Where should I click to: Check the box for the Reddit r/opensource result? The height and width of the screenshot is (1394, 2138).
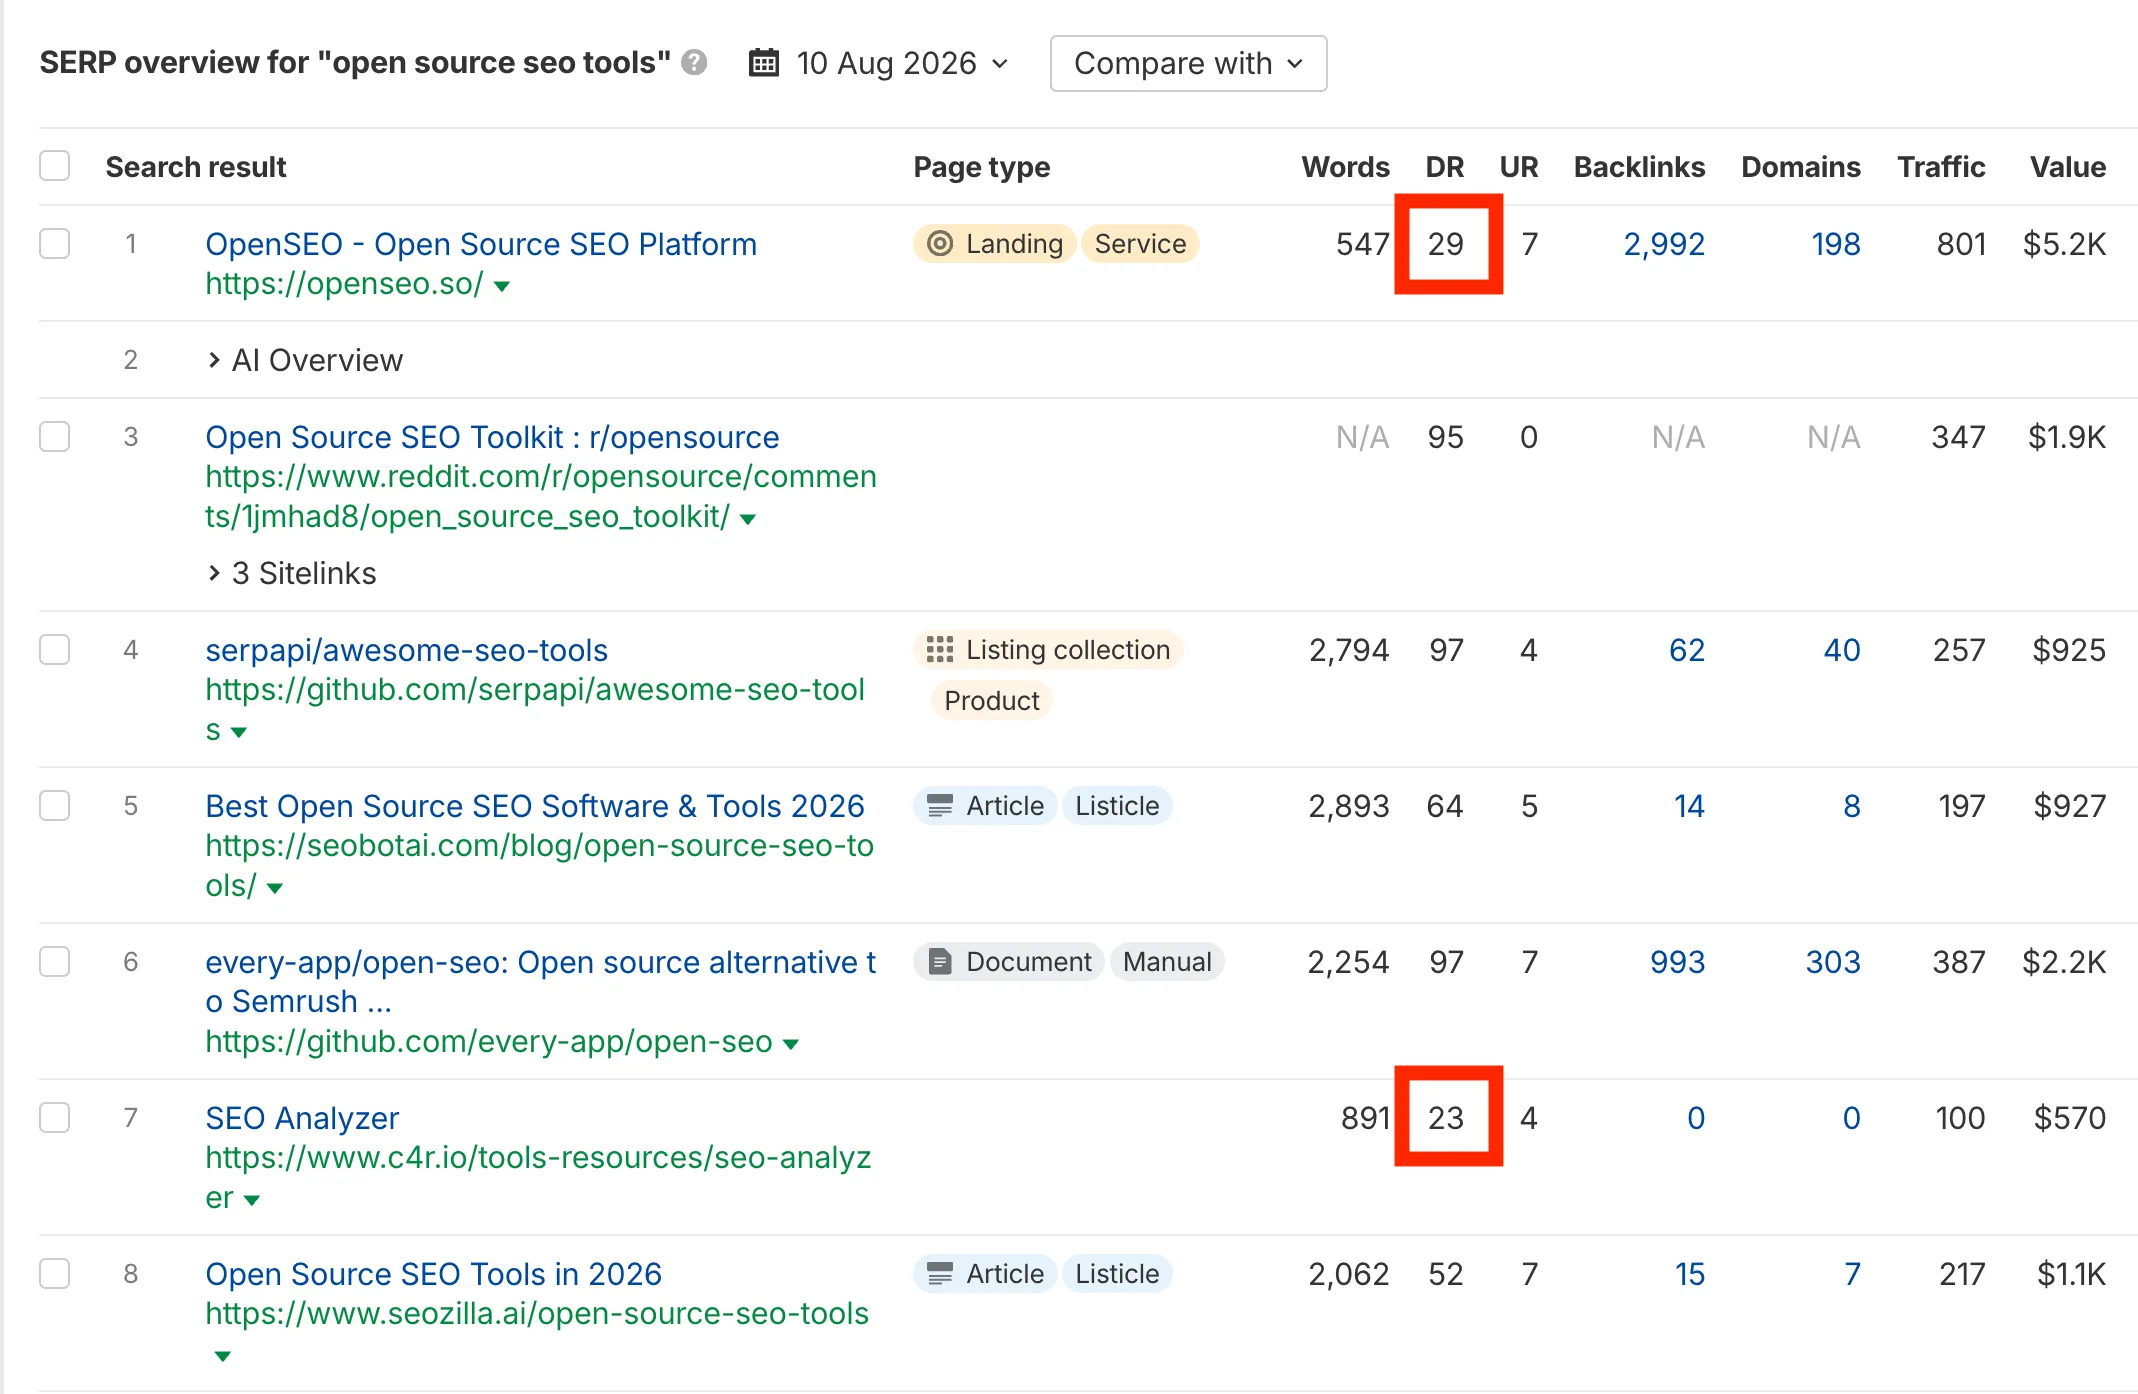tap(55, 437)
